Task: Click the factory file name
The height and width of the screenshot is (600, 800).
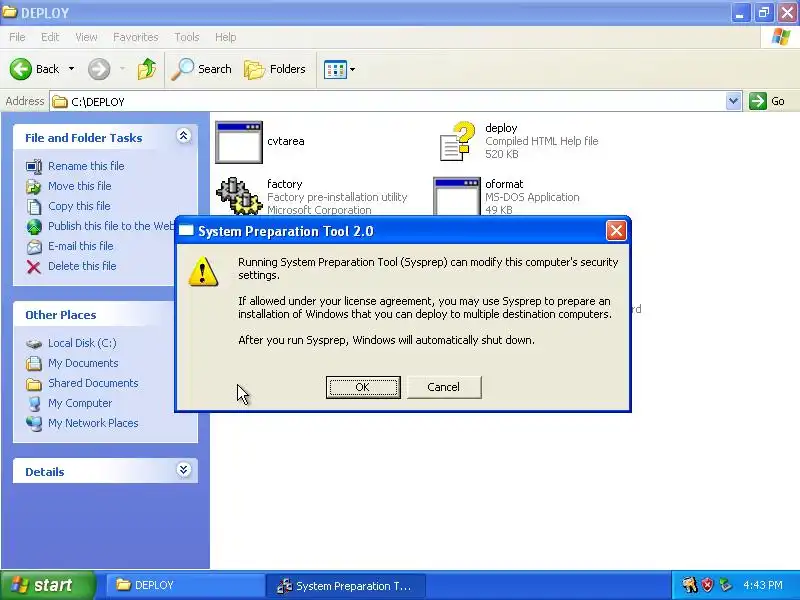Action: [x=285, y=184]
